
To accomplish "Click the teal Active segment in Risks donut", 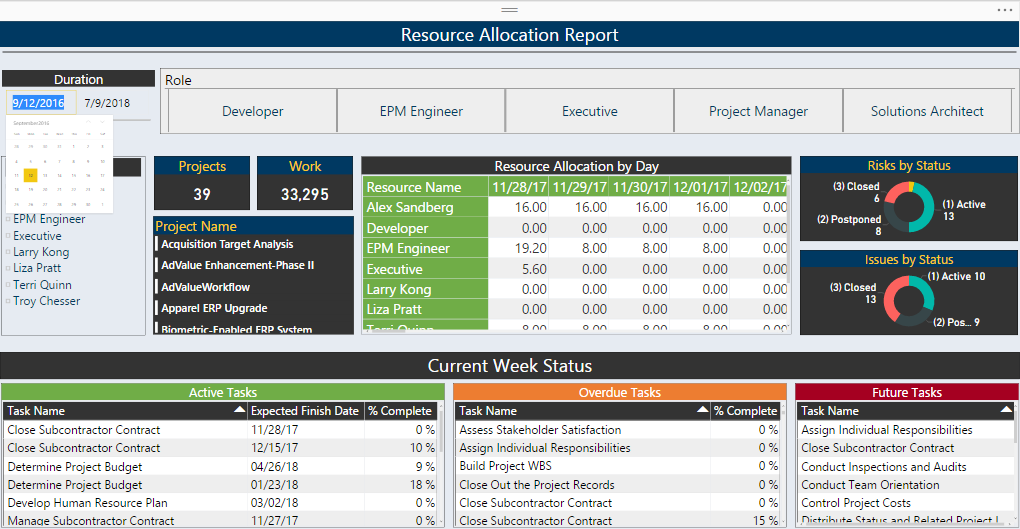I will coord(928,209).
